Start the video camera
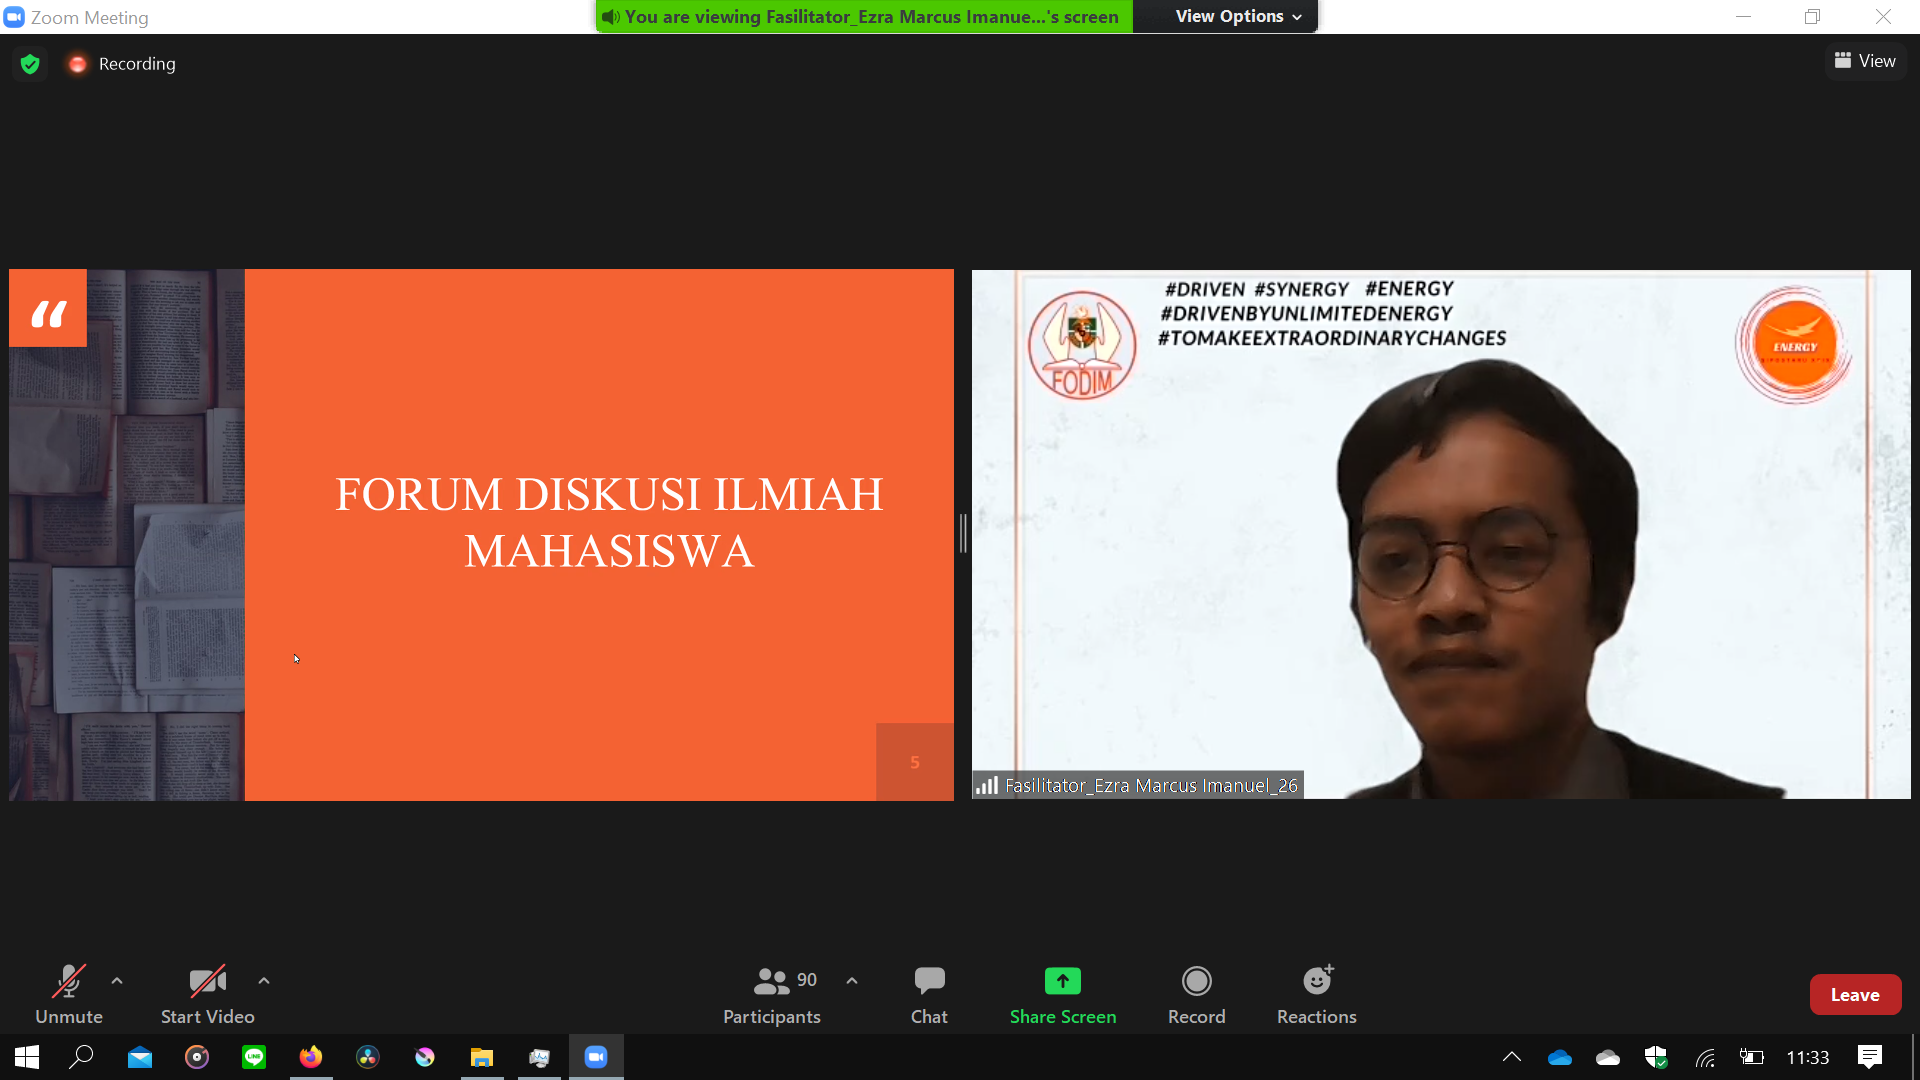Image resolution: width=1920 pixels, height=1080 pixels. pyautogui.click(x=207, y=982)
